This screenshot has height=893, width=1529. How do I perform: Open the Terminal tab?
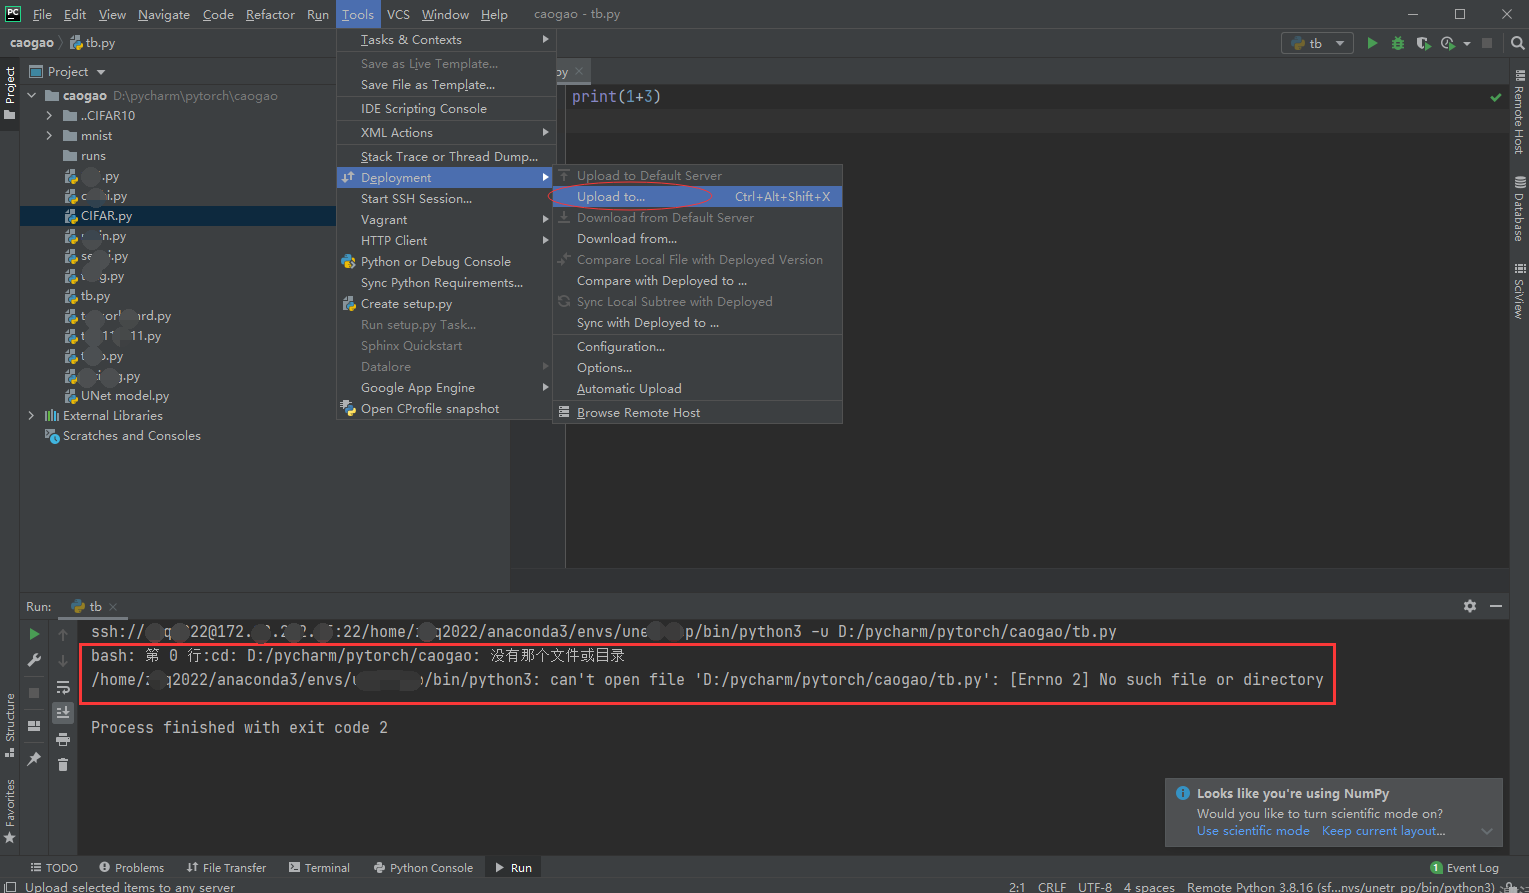pos(319,868)
